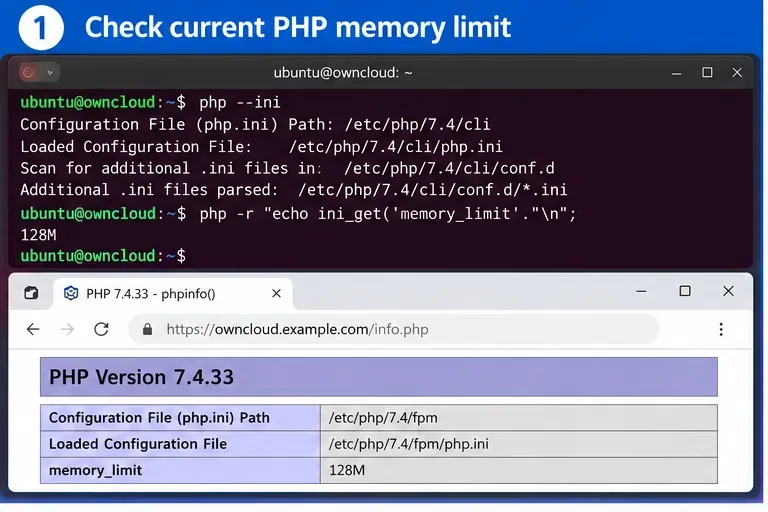The image size is (768, 512).
Task: Click the '/etc/php/7.4/fpm/php.ini' table value
Action: (x=519, y=444)
